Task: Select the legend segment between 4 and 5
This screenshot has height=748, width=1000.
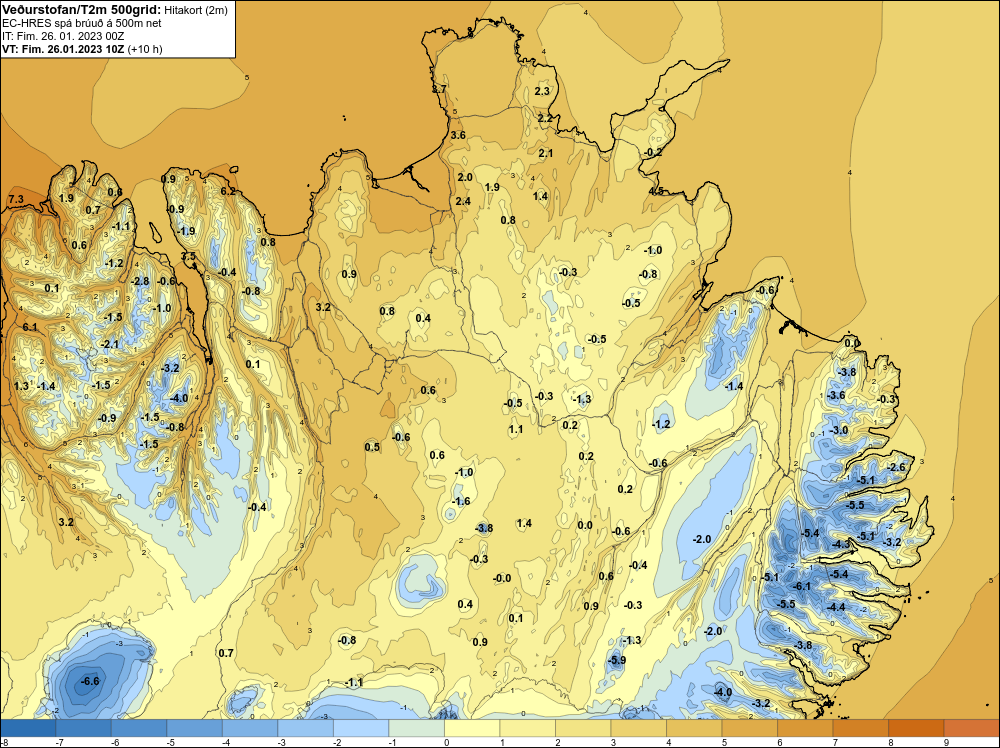Action: [694, 728]
